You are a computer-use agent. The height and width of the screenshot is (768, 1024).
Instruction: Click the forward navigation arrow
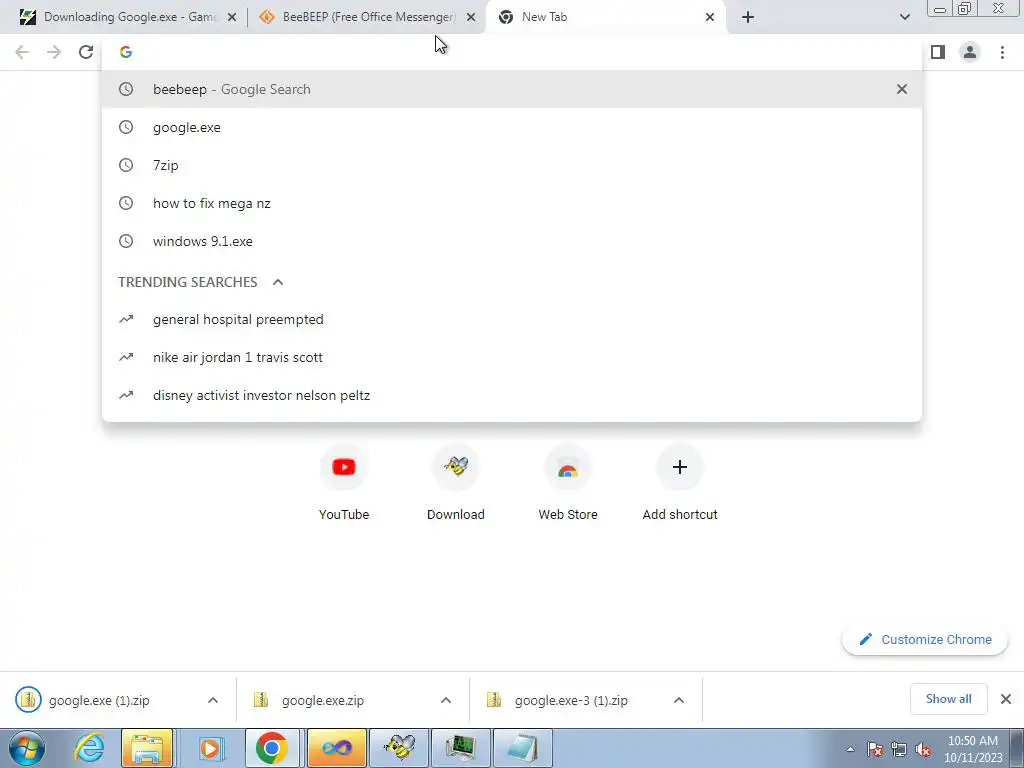[x=54, y=52]
